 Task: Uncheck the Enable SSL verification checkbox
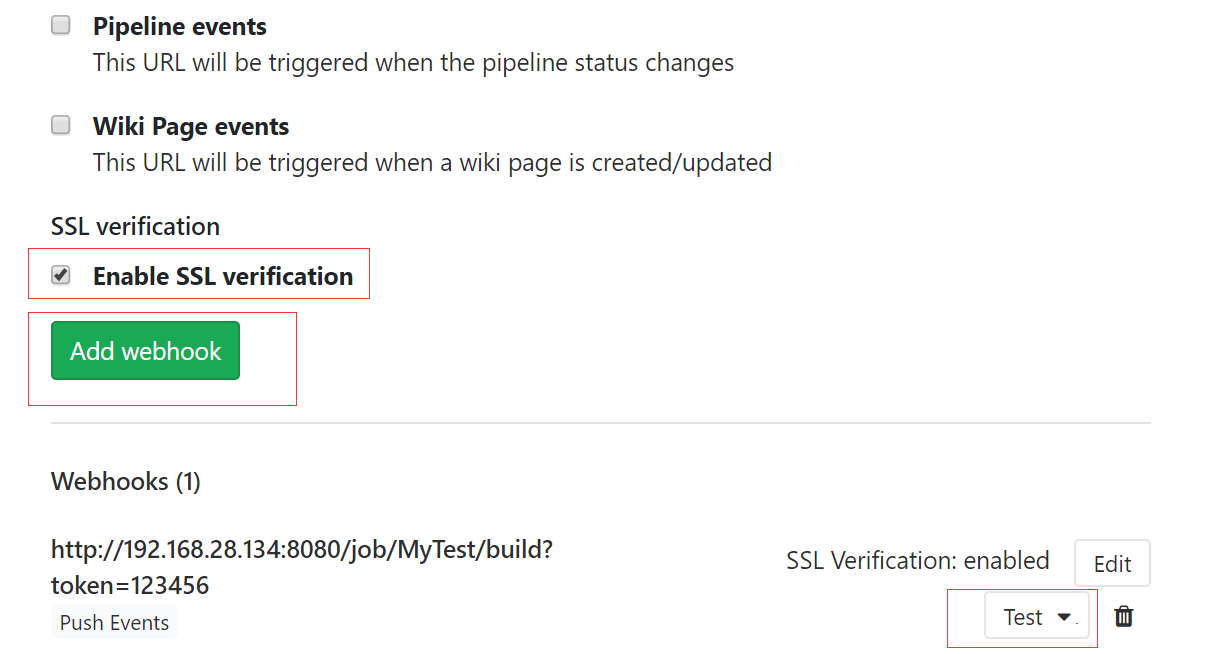tap(61, 275)
